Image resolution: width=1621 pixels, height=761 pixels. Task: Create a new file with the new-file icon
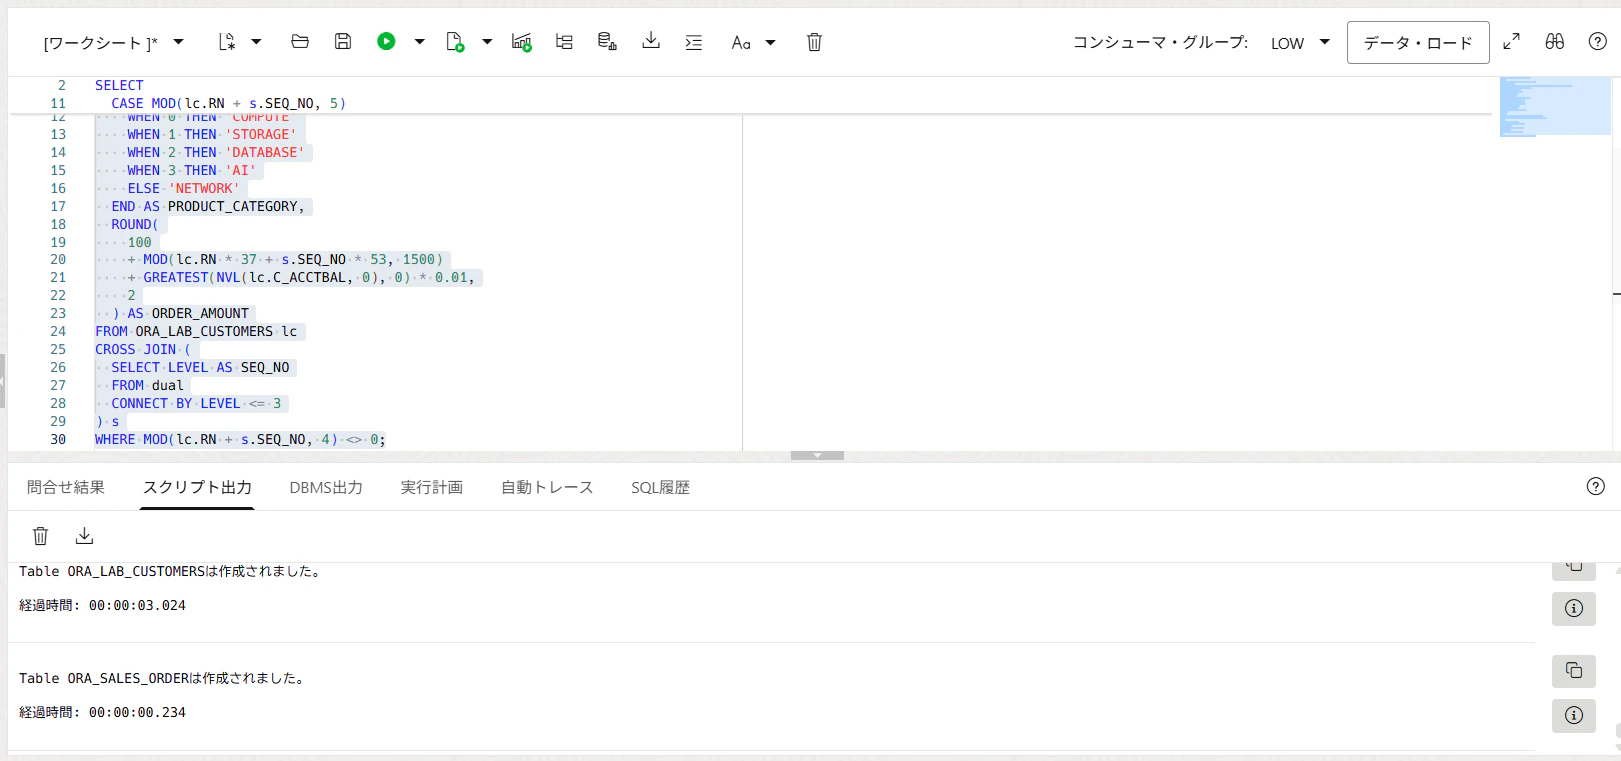pyautogui.click(x=227, y=42)
